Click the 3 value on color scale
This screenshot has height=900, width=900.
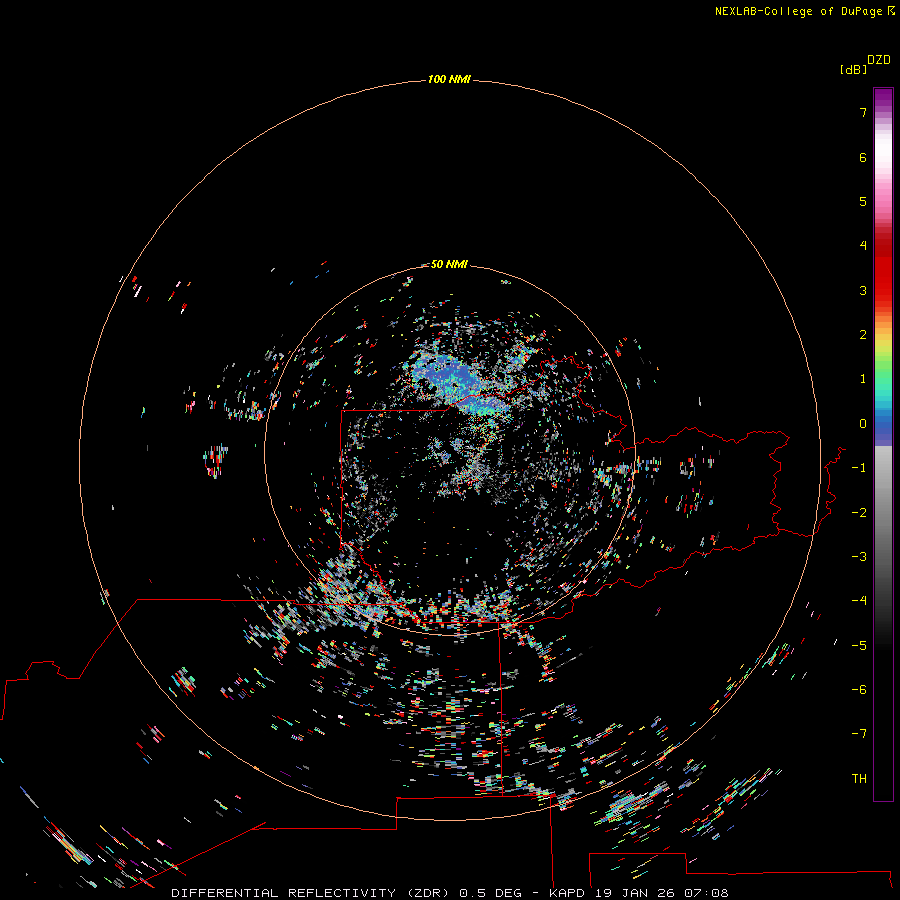[x=863, y=290]
